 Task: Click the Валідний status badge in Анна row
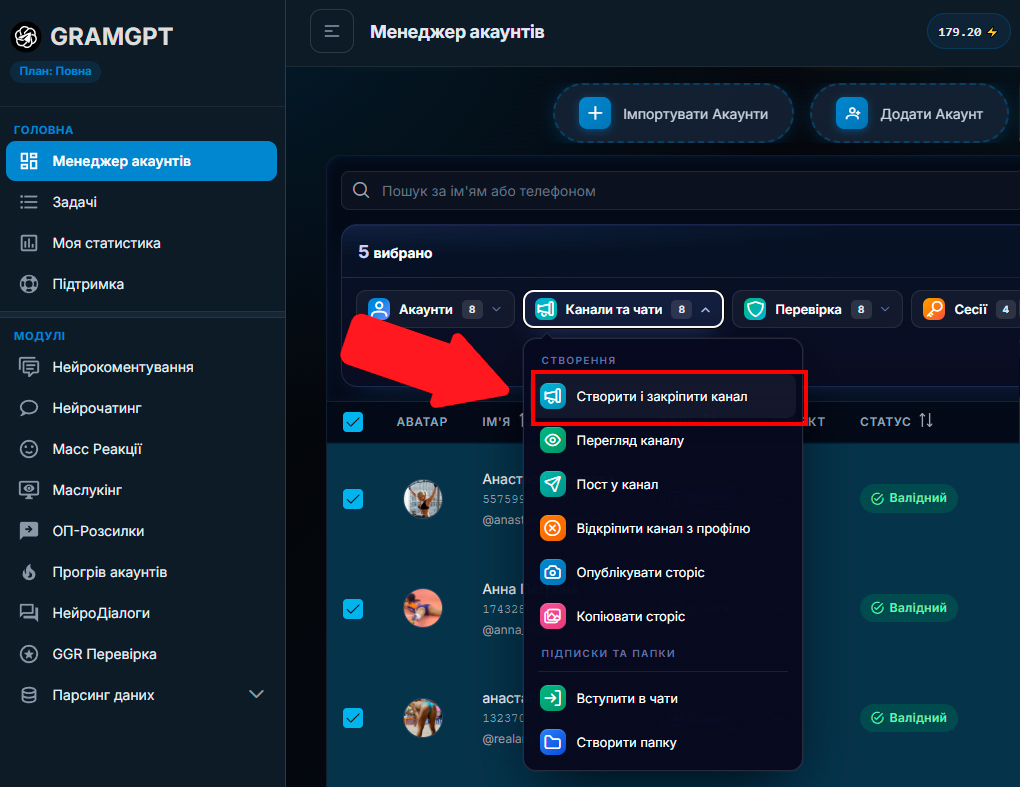click(909, 608)
